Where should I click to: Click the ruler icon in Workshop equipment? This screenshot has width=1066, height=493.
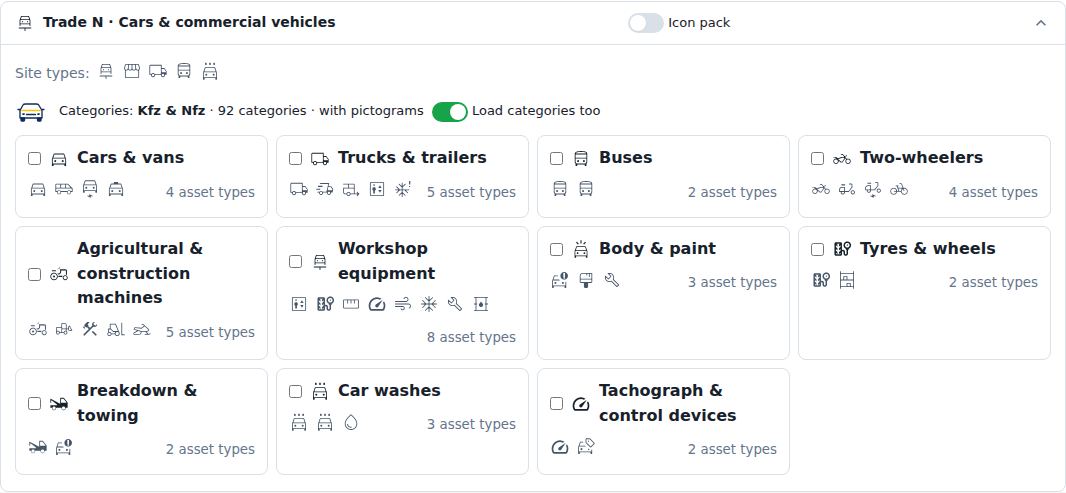pyautogui.click(x=351, y=304)
